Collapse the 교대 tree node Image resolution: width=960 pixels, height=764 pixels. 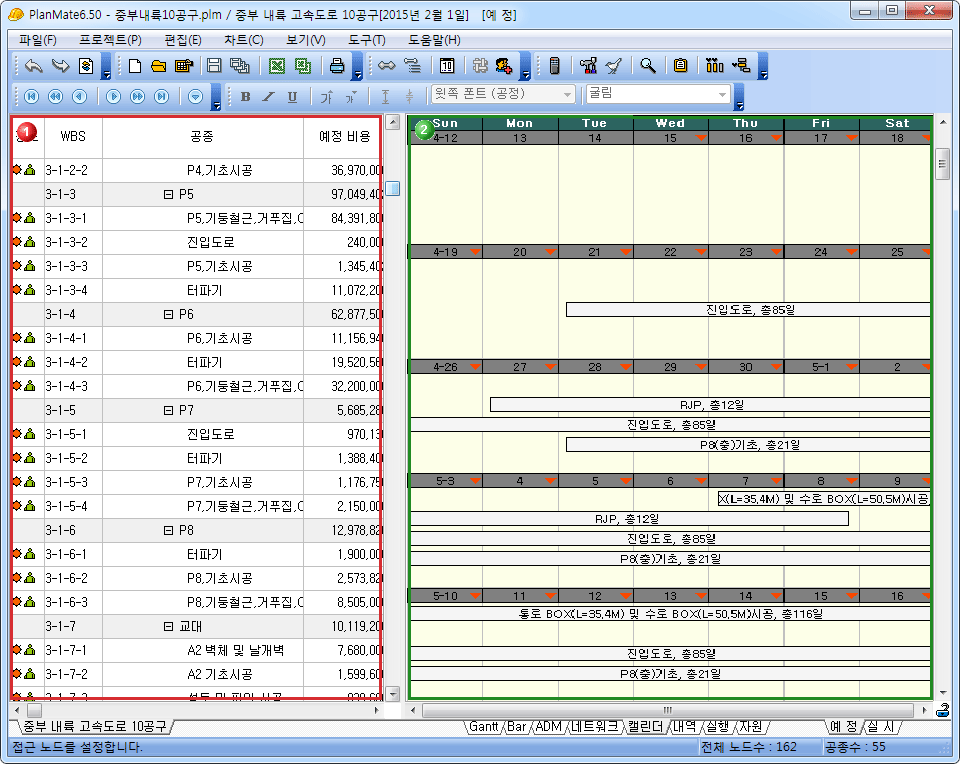click(169, 626)
